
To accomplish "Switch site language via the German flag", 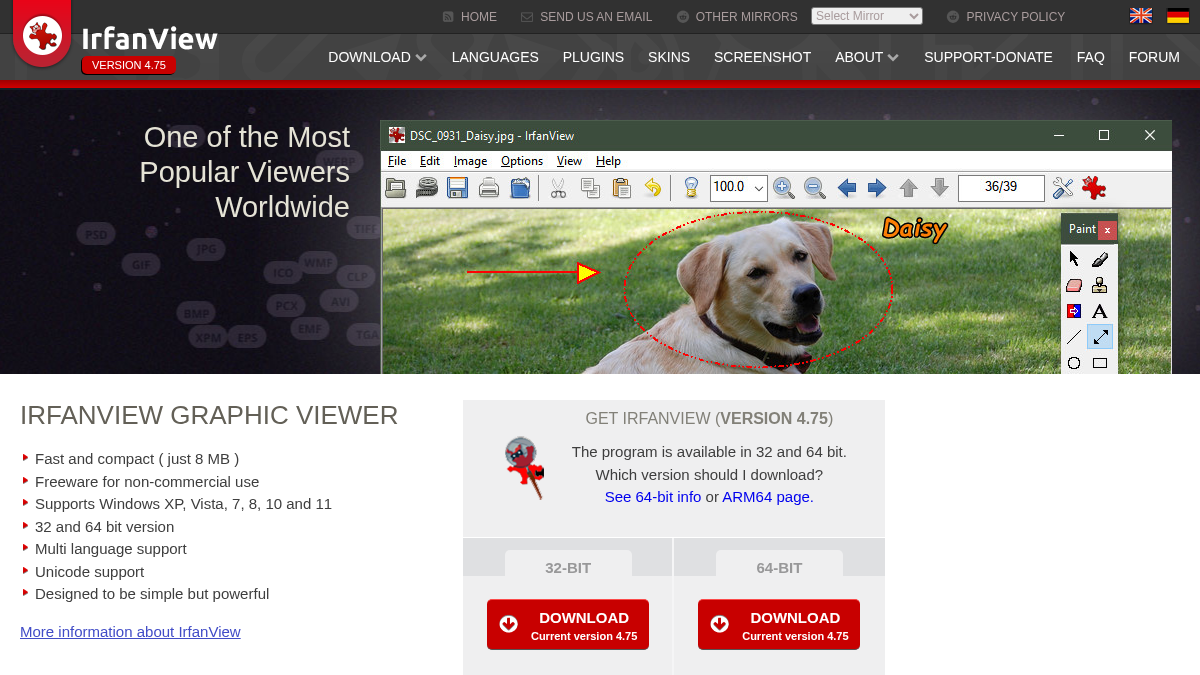I will [x=1178, y=16].
